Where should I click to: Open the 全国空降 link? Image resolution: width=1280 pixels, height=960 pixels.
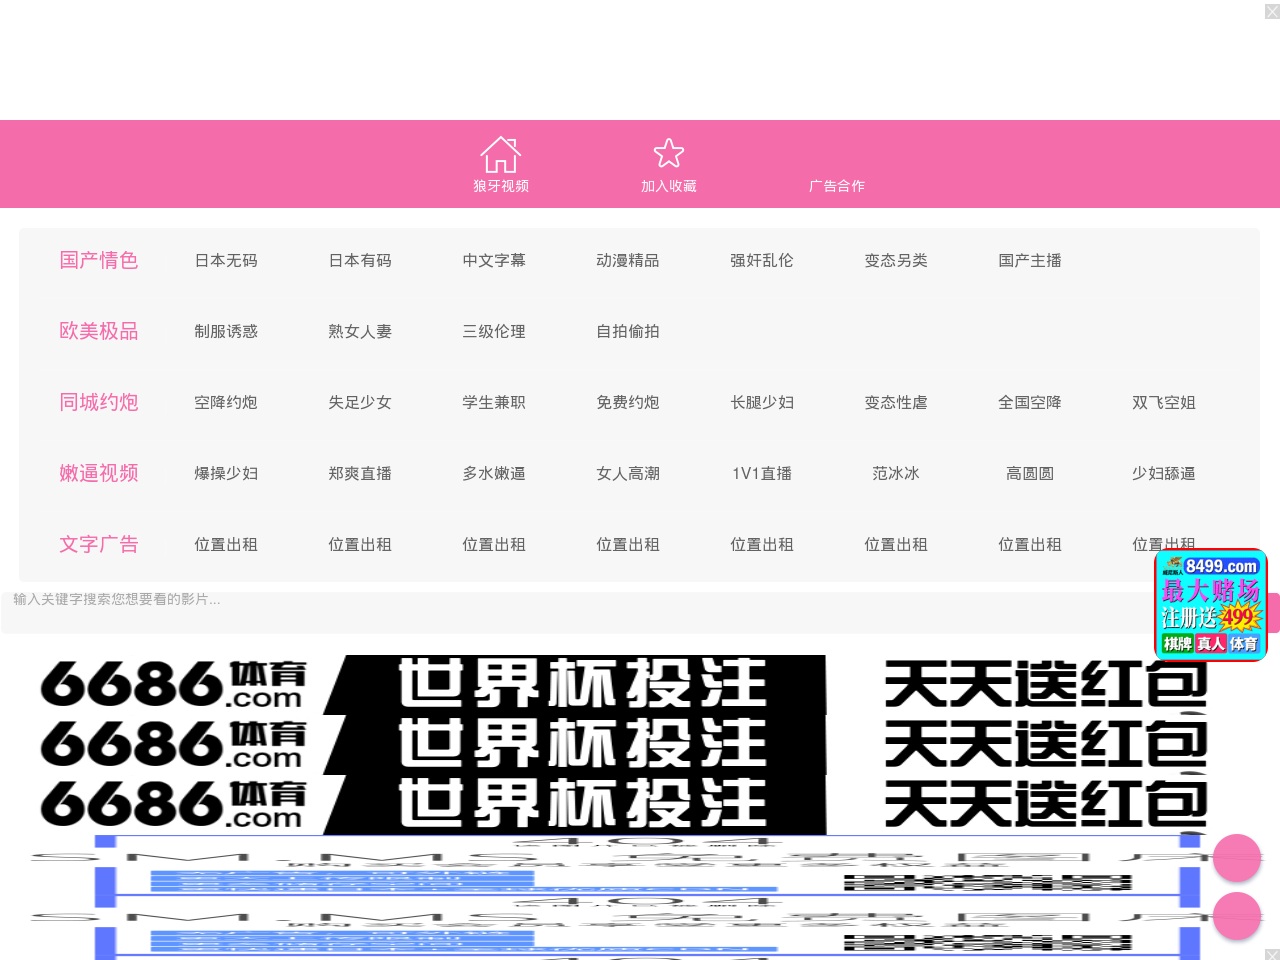(1030, 402)
